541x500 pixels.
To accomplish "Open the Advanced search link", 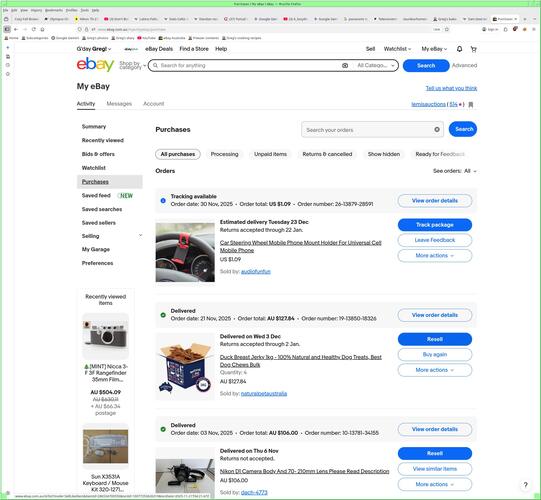I will point(464,65).
